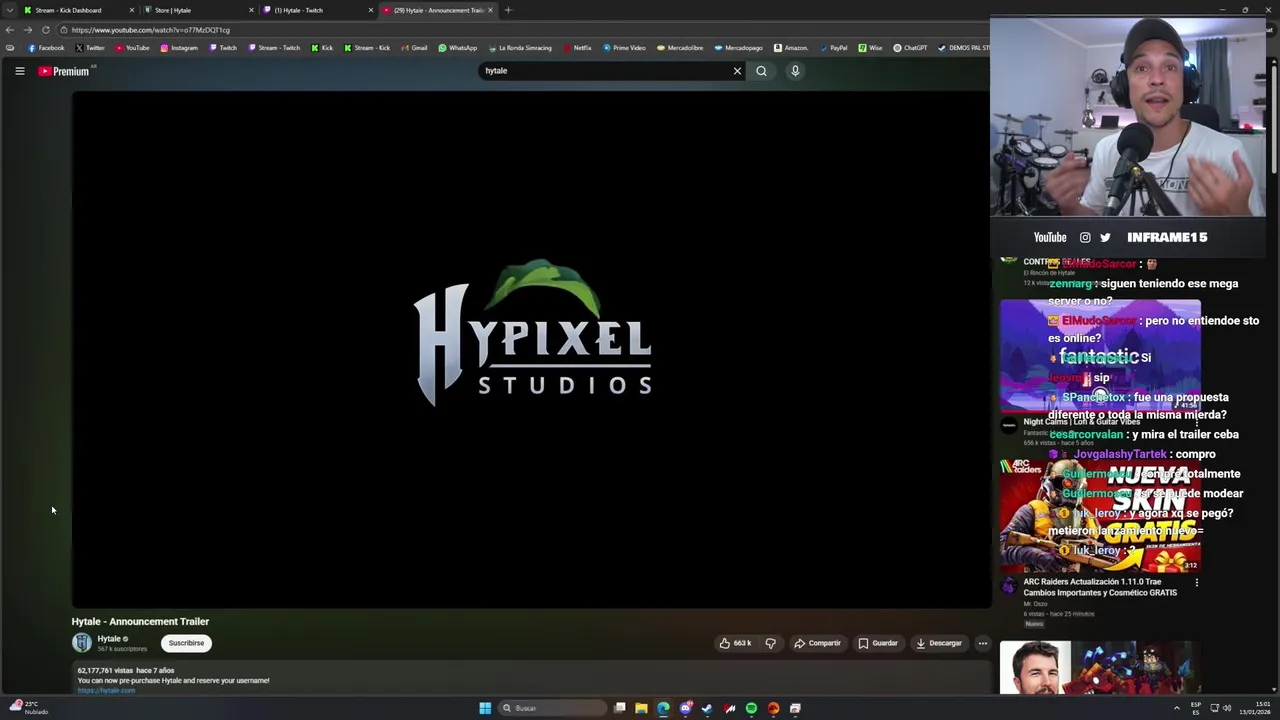Viewport: 1280px width, 720px height.
Task: Expand the tab search dropdown arrow
Action: [x=10, y=10]
